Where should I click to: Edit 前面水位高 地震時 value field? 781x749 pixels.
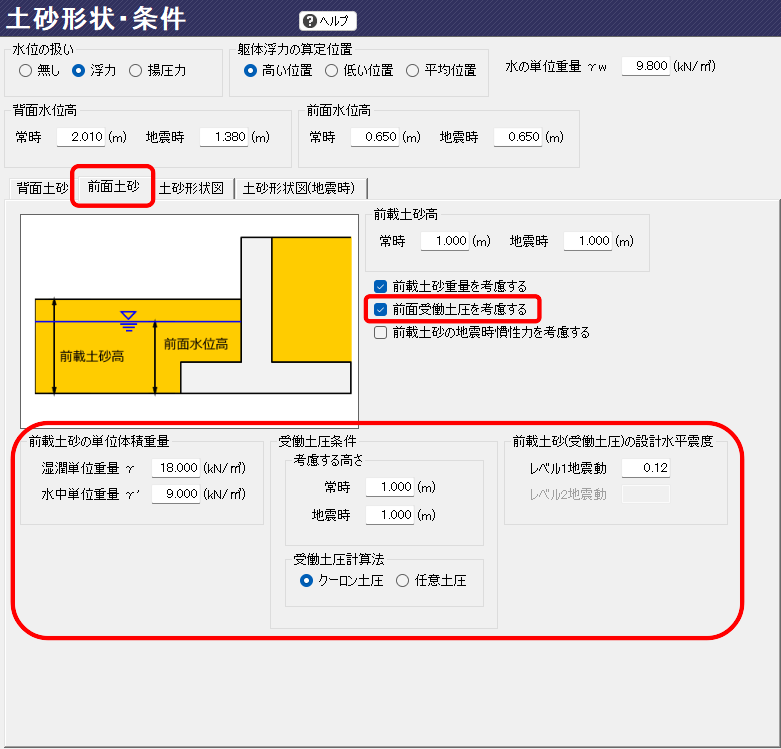(518, 137)
